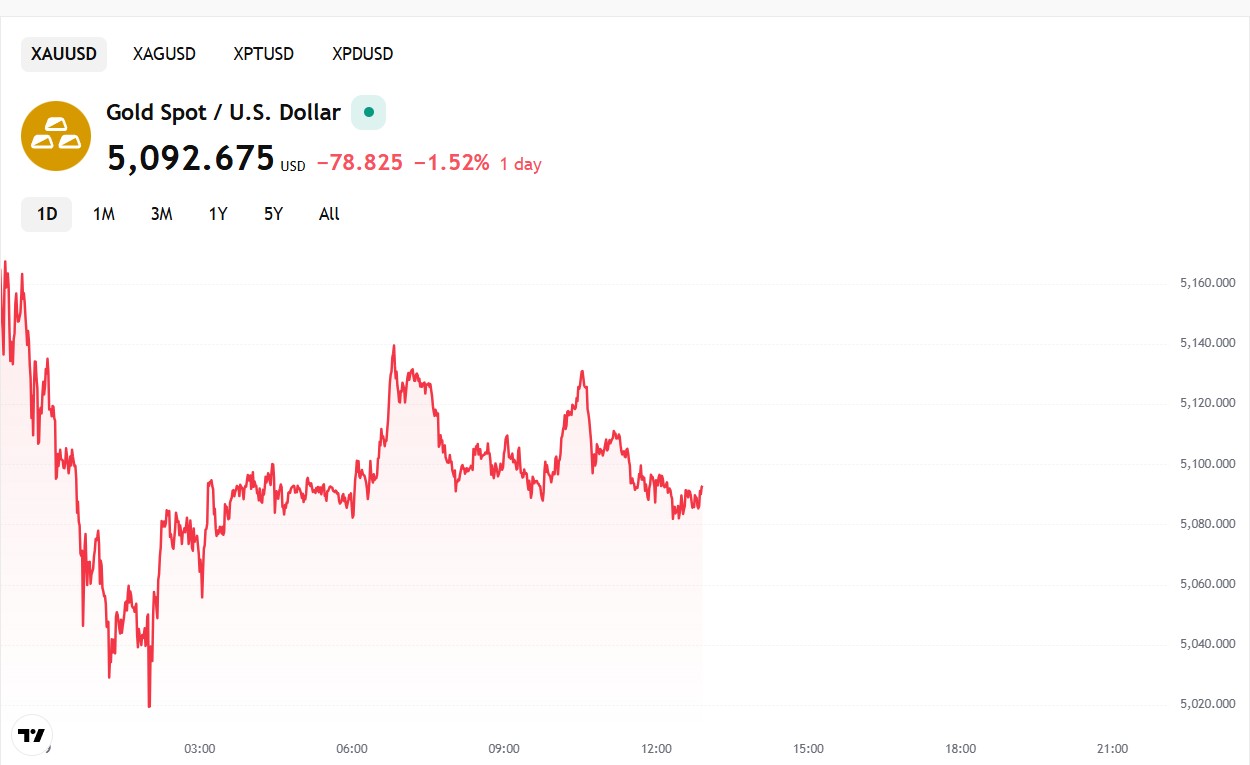Open the XPDUSD palladium chart
The width and height of the screenshot is (1250, 765).
[362, 54]
